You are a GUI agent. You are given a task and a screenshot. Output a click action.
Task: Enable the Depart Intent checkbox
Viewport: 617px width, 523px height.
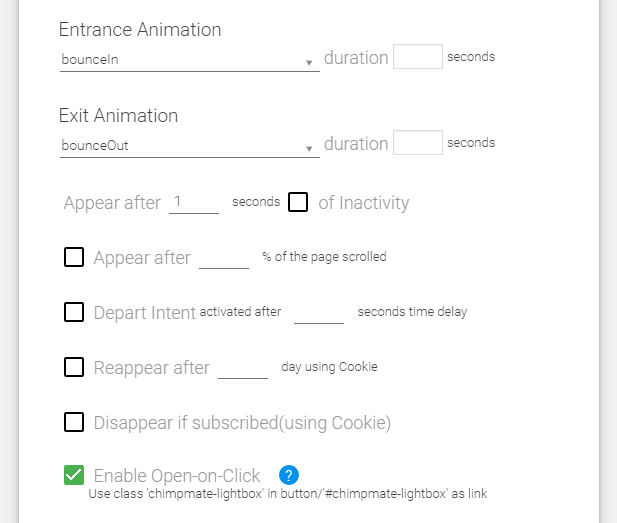[74, 312]
